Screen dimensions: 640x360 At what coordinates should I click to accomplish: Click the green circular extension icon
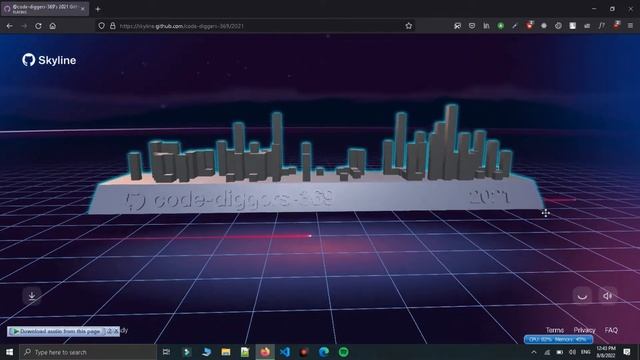(500, 26)
